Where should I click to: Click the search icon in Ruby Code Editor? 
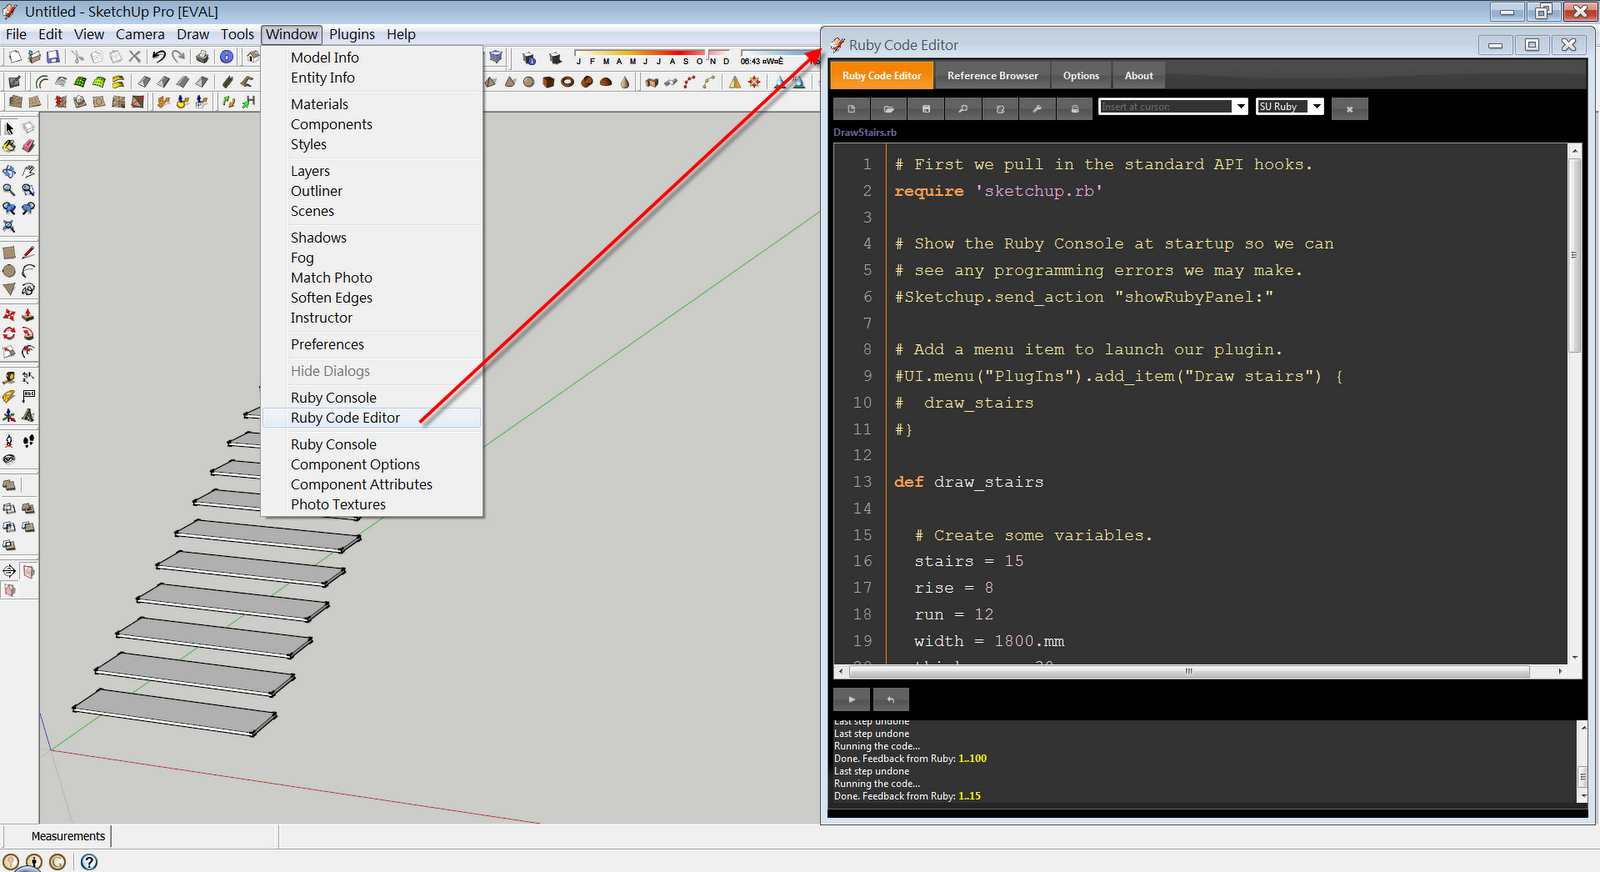pos(963,108)
